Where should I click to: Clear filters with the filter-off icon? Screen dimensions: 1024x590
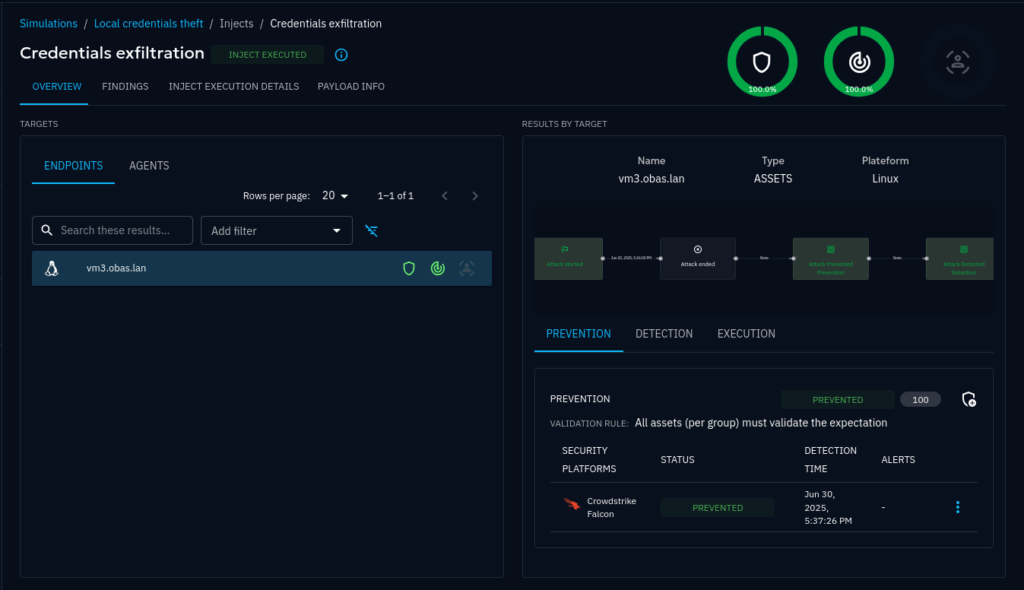(372, 231)
